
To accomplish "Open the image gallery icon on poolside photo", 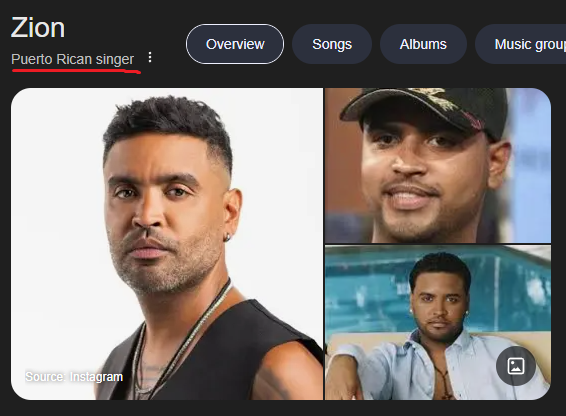I will (516, 366).
